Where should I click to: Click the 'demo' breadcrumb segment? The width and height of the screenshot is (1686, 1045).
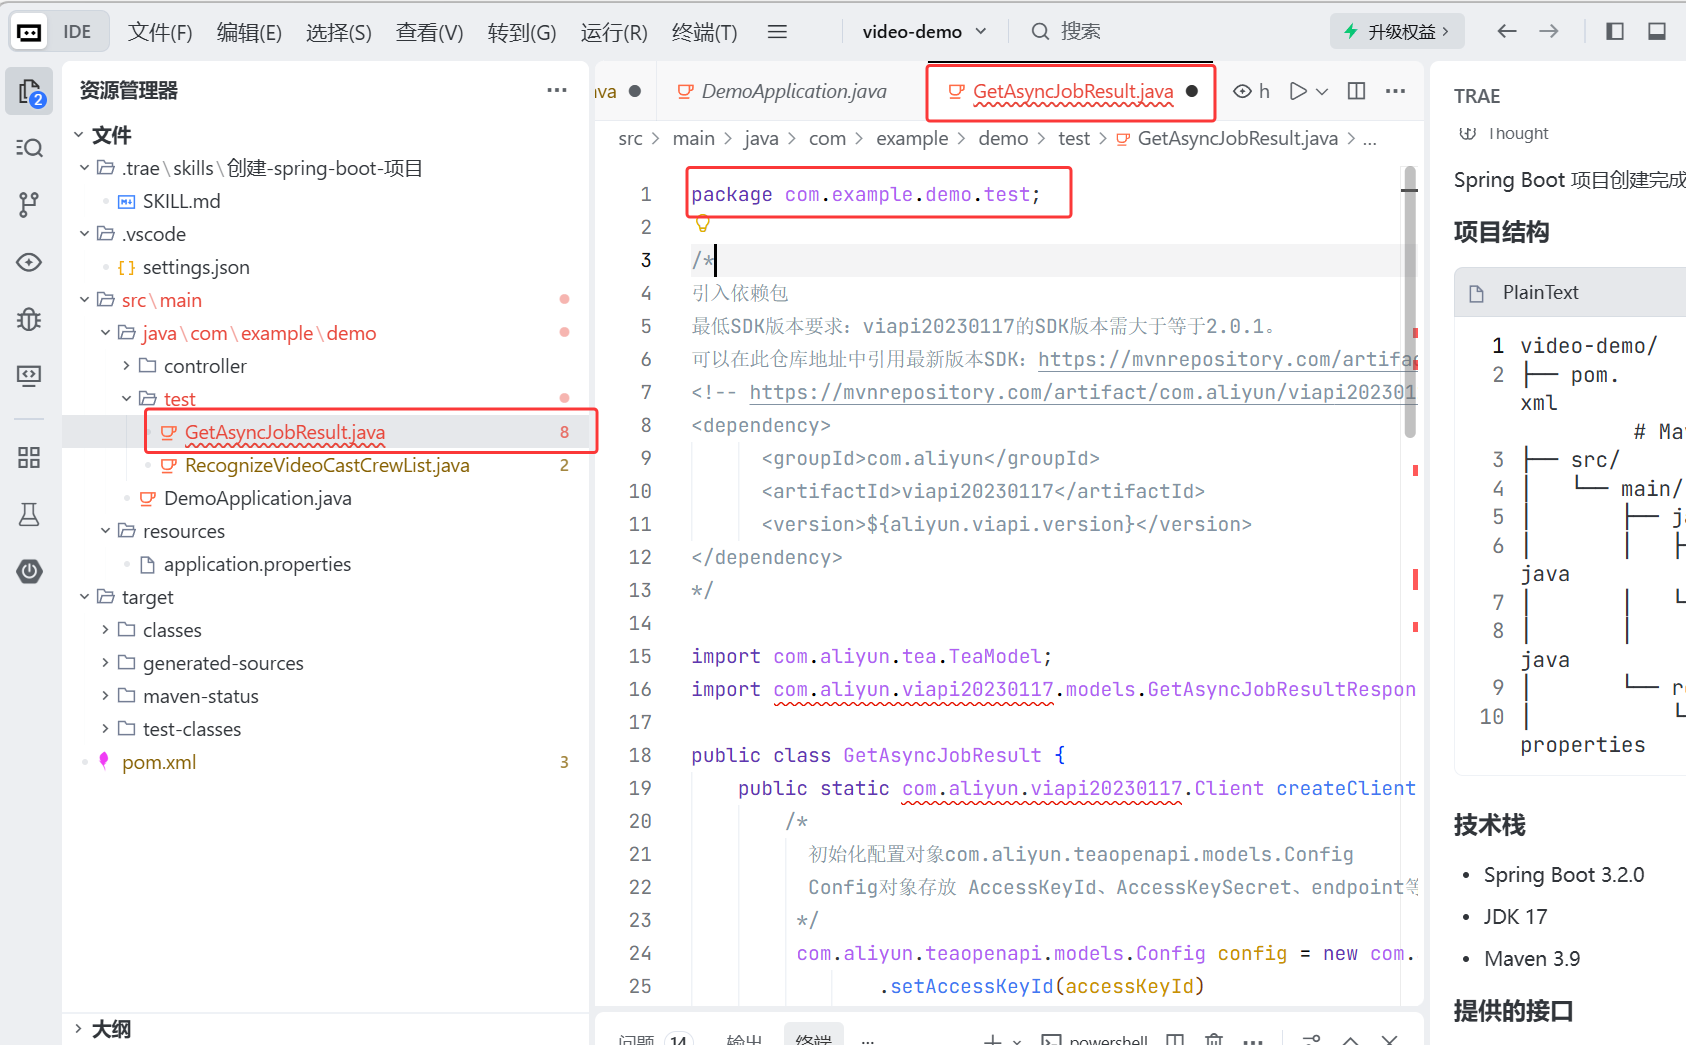coord(1003,138)
